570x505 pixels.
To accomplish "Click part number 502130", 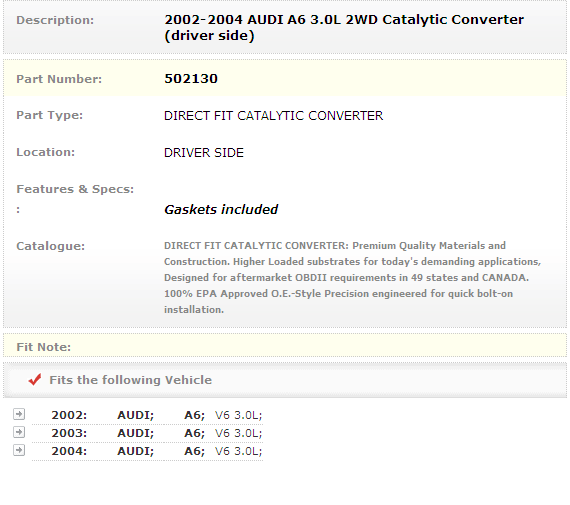I will (x=191, y=79).
